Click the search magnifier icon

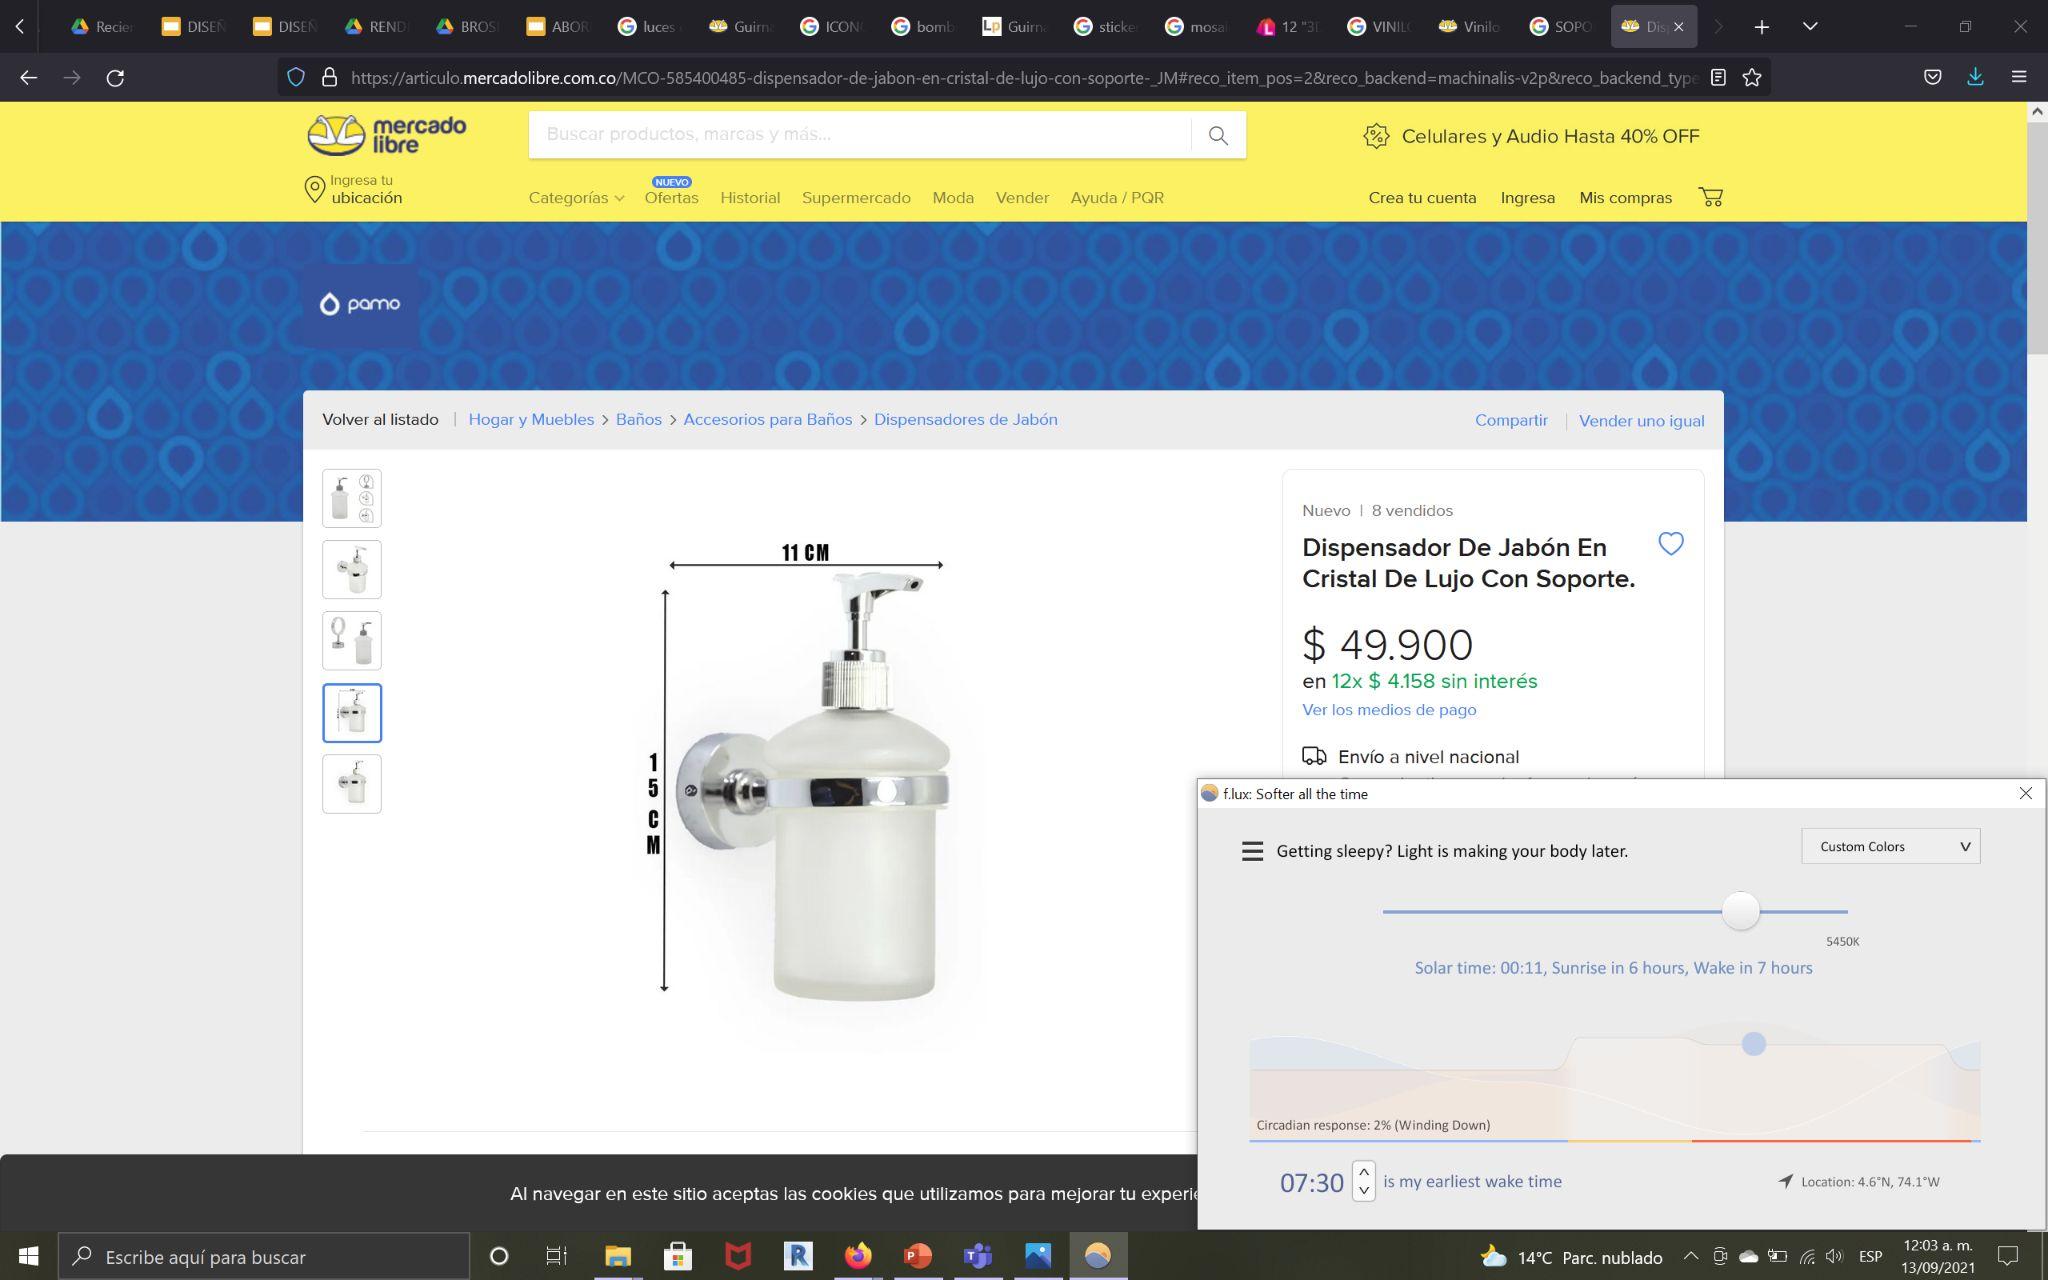click(1217, 135)
